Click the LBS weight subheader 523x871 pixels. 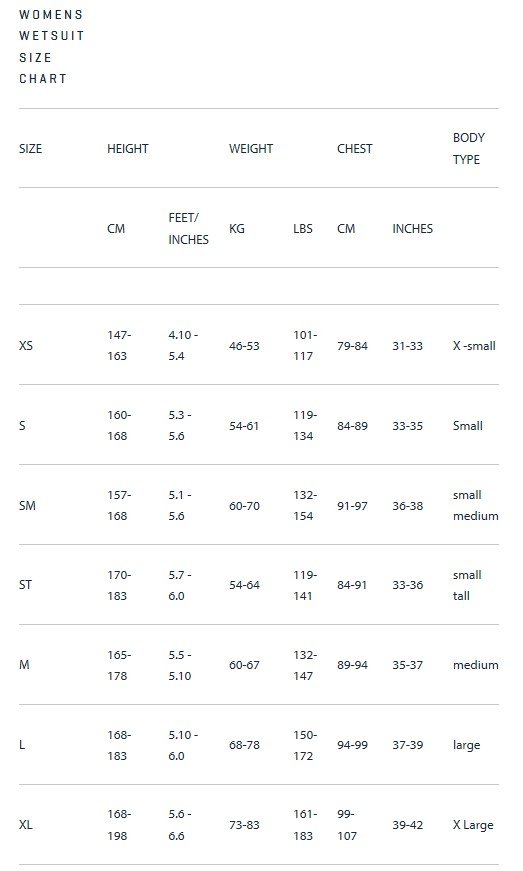[x=303, y=229]
